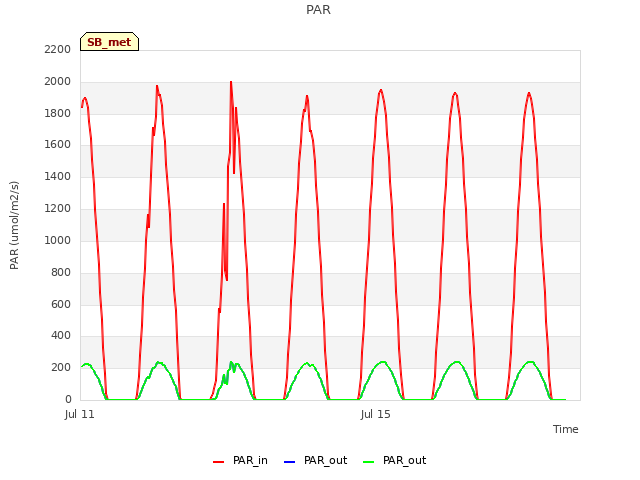The width and height of the screenshot is (640, 480).
Task: Click the blue PAR_out legend swatch
Action: click(289, 462)
